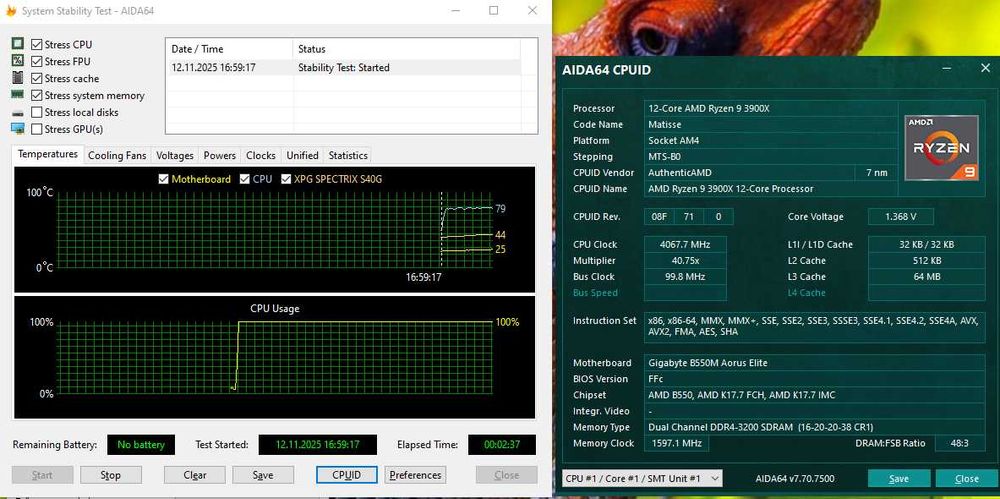Screen dimensions: 1000x499
Task: Click the Instruction Set list text
Action: tap(814, 326)
